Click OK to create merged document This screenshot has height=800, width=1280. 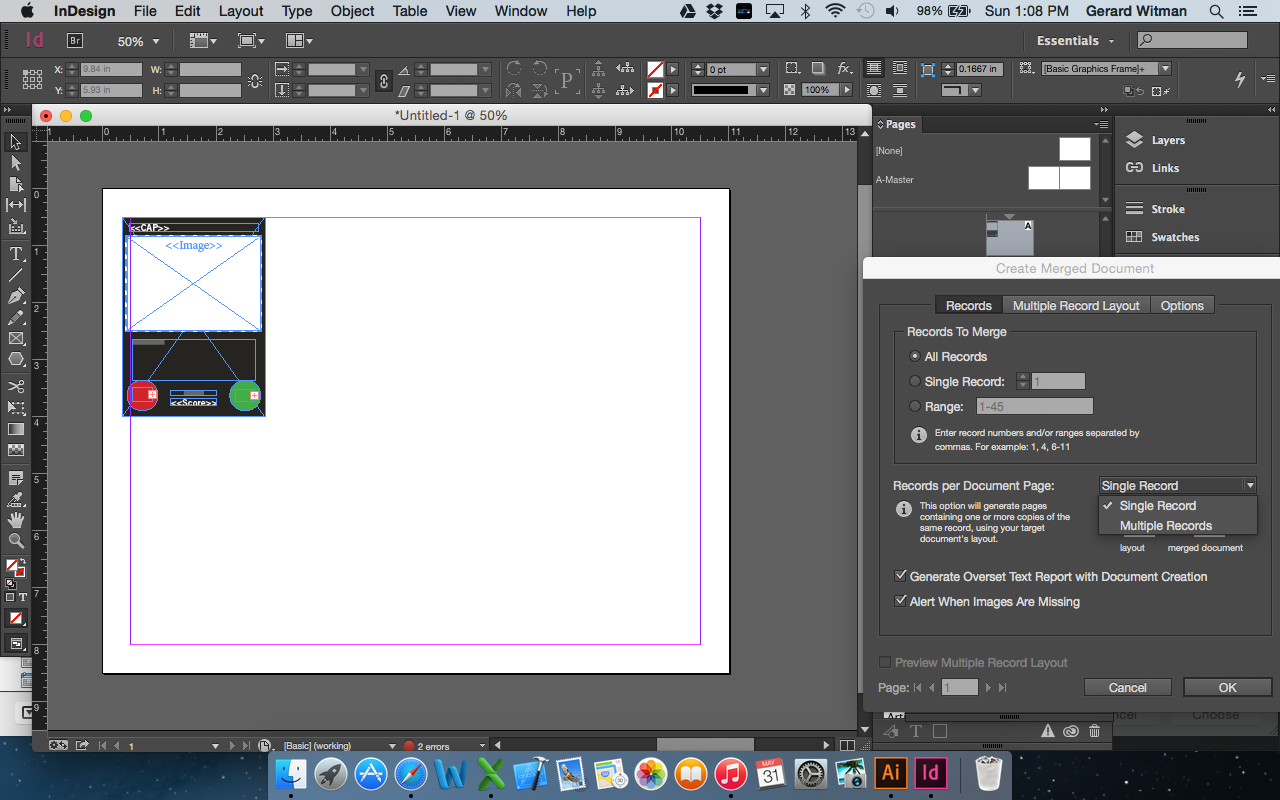(x=1227, y=687)
